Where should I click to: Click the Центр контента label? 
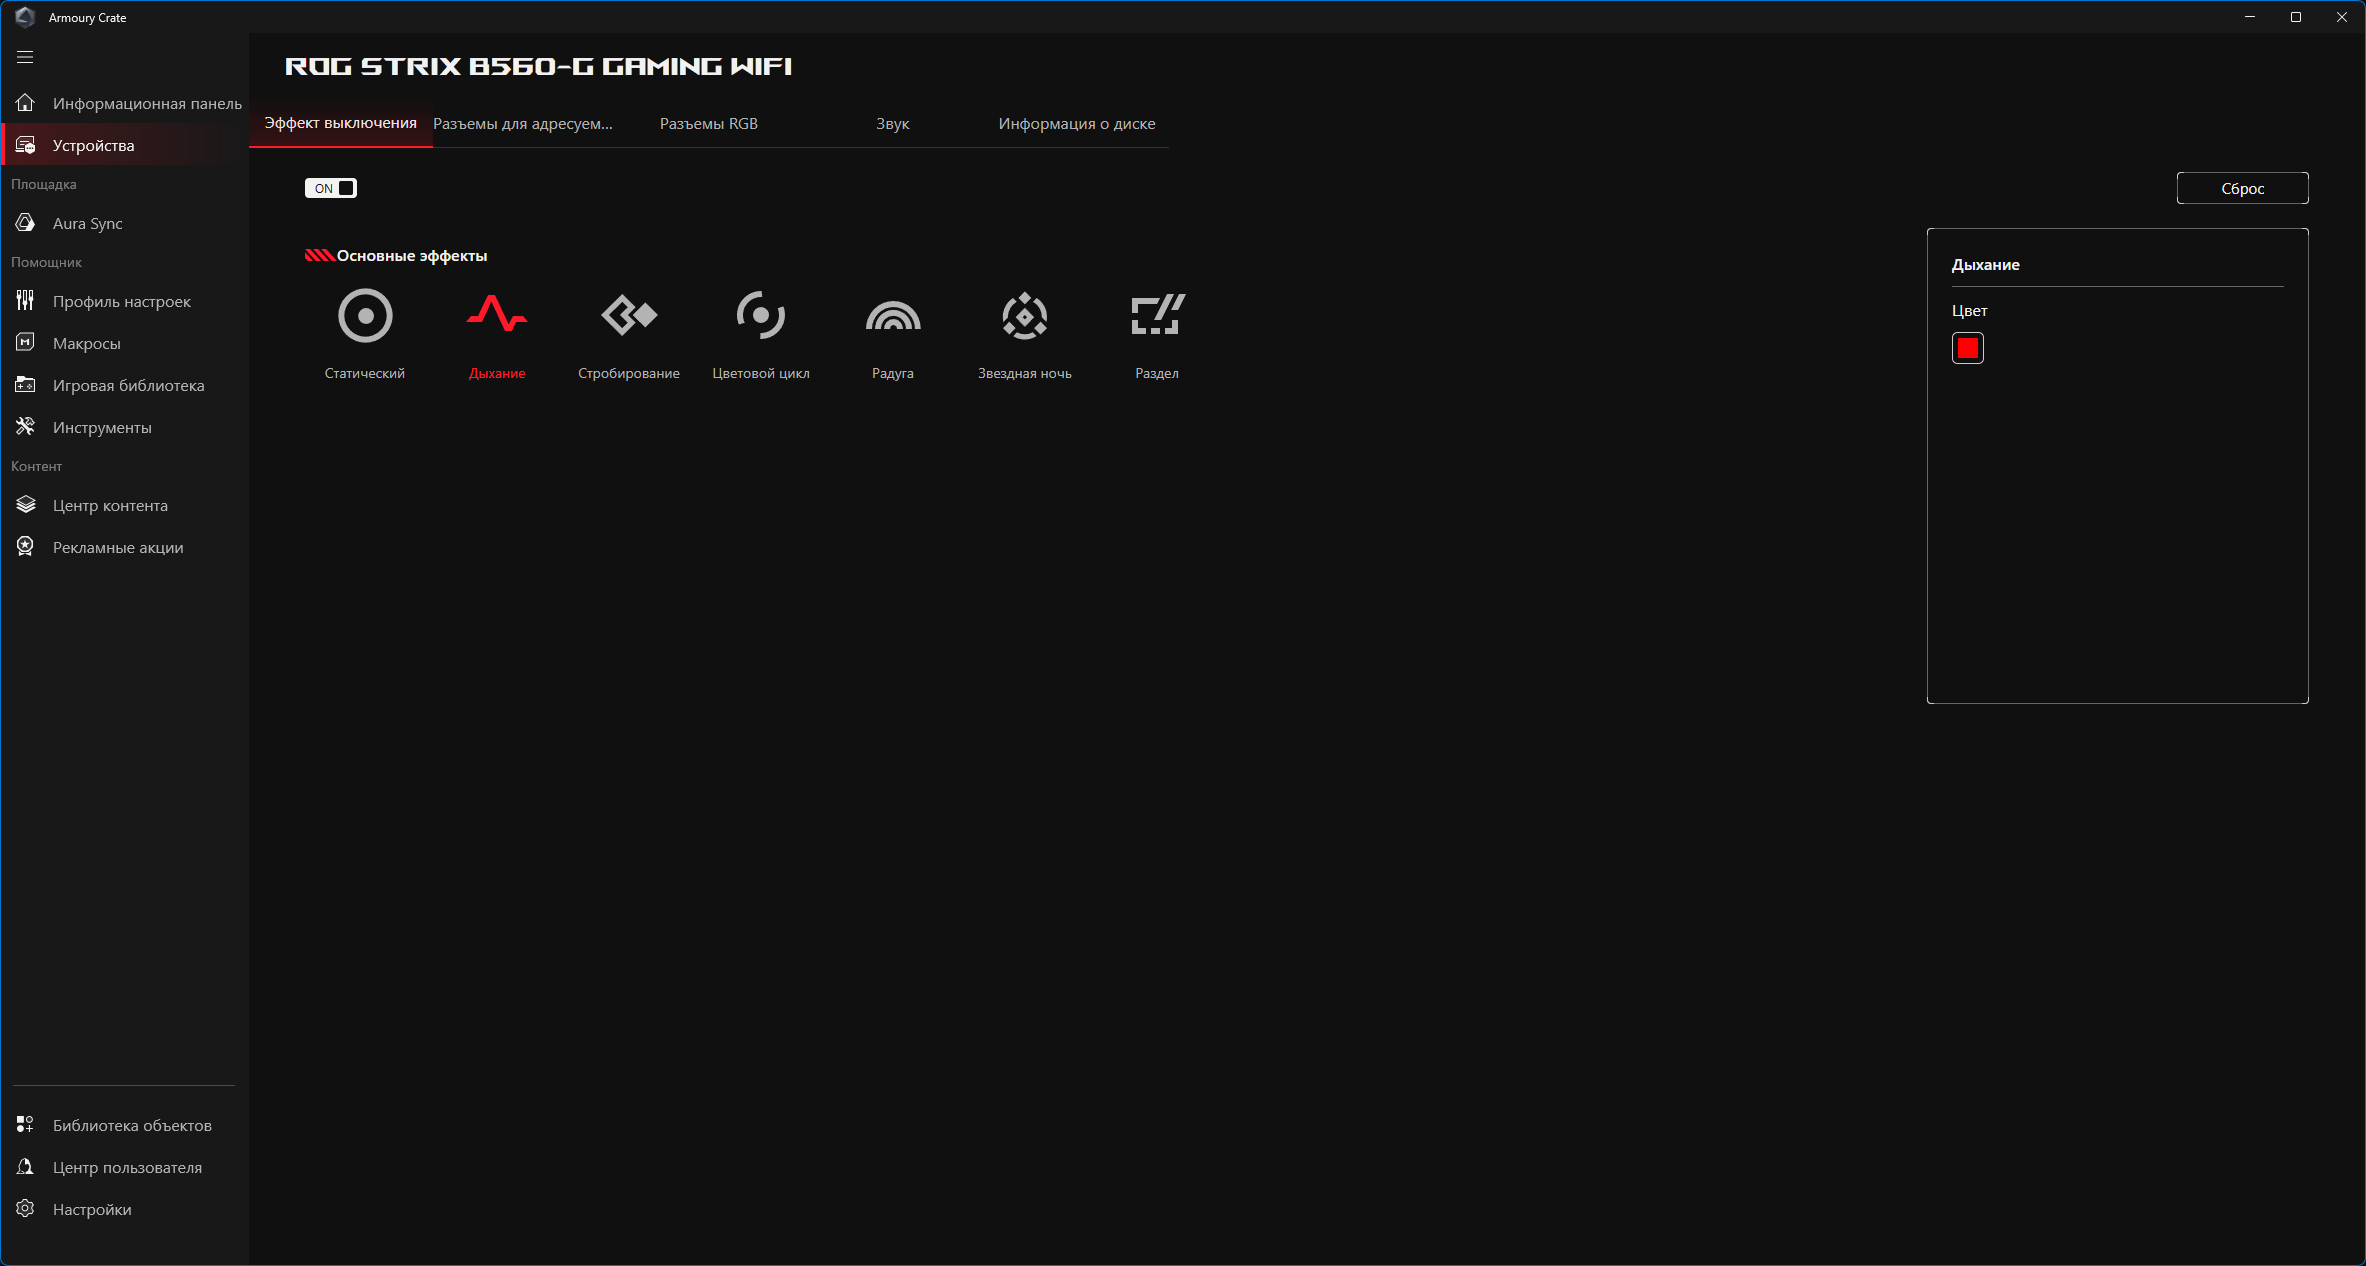(110, 506)
